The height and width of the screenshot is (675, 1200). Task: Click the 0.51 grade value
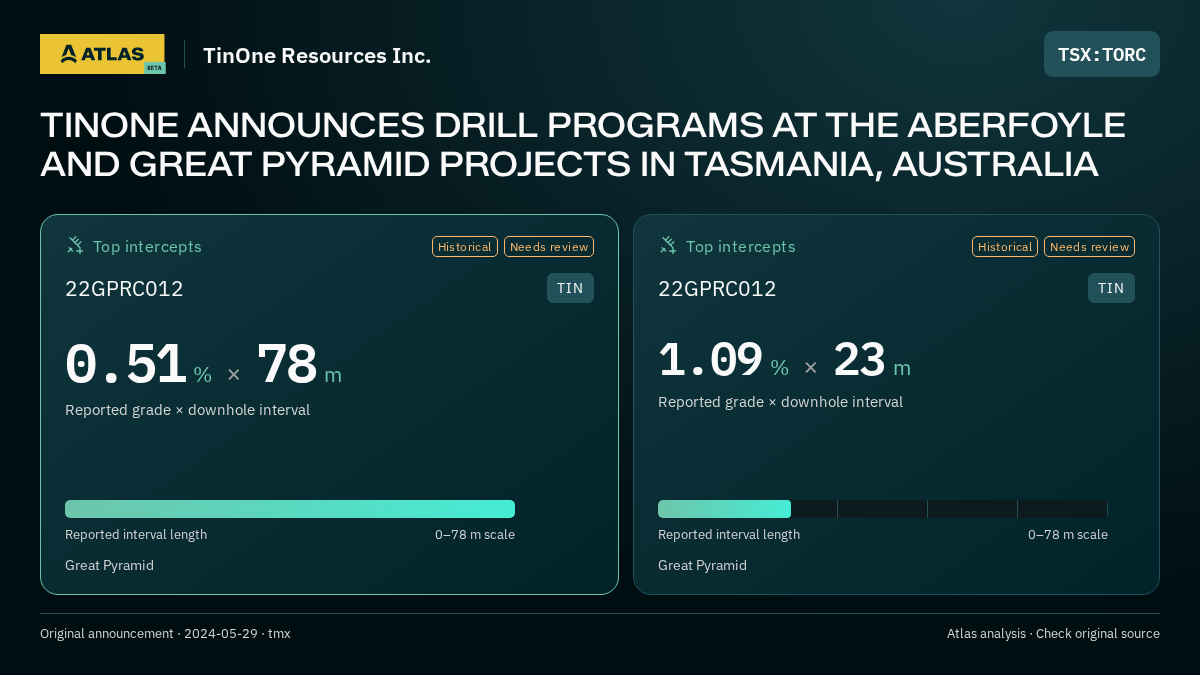tap(126, 365)
